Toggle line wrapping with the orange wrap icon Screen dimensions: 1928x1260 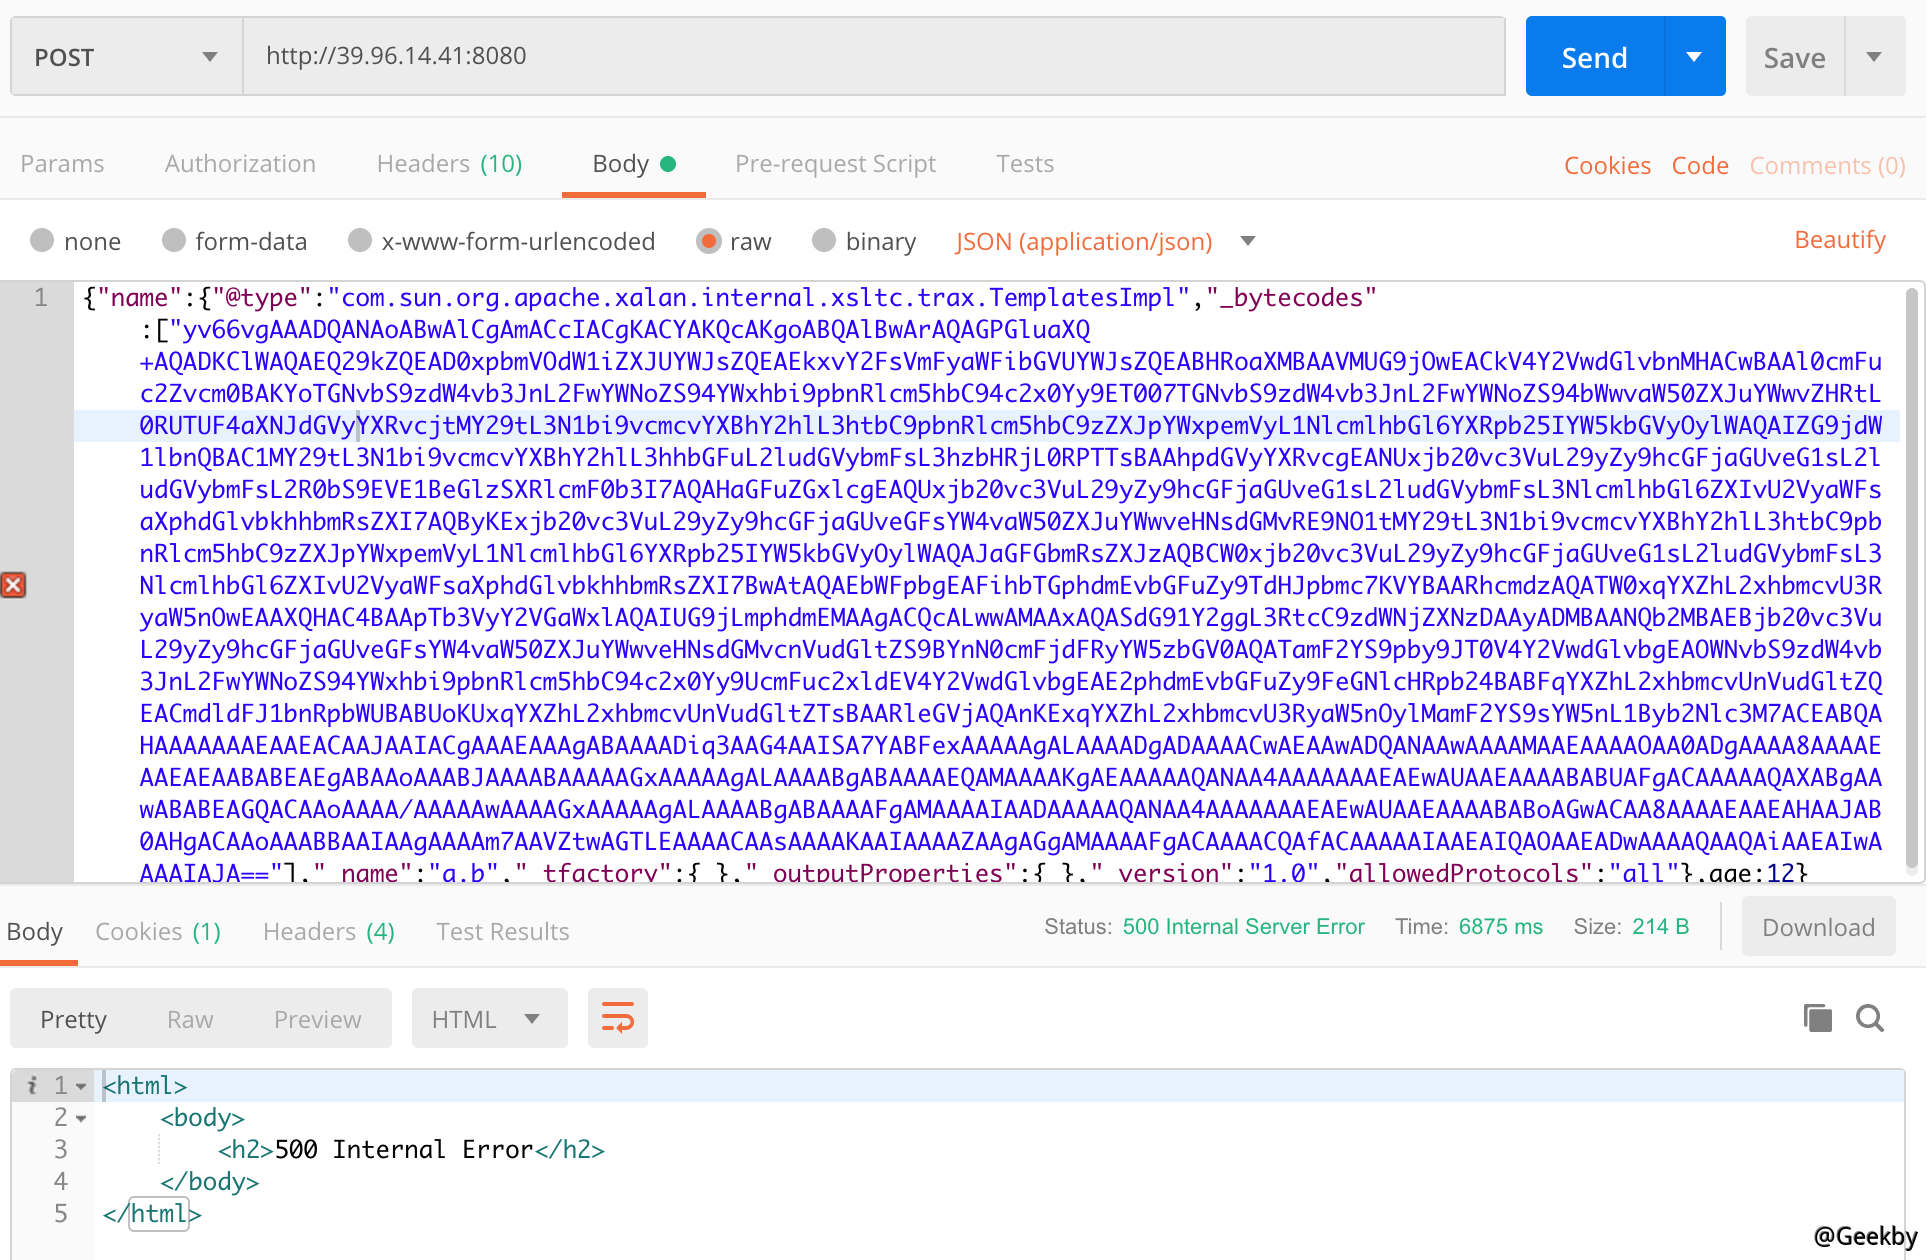click(617, 1018)
